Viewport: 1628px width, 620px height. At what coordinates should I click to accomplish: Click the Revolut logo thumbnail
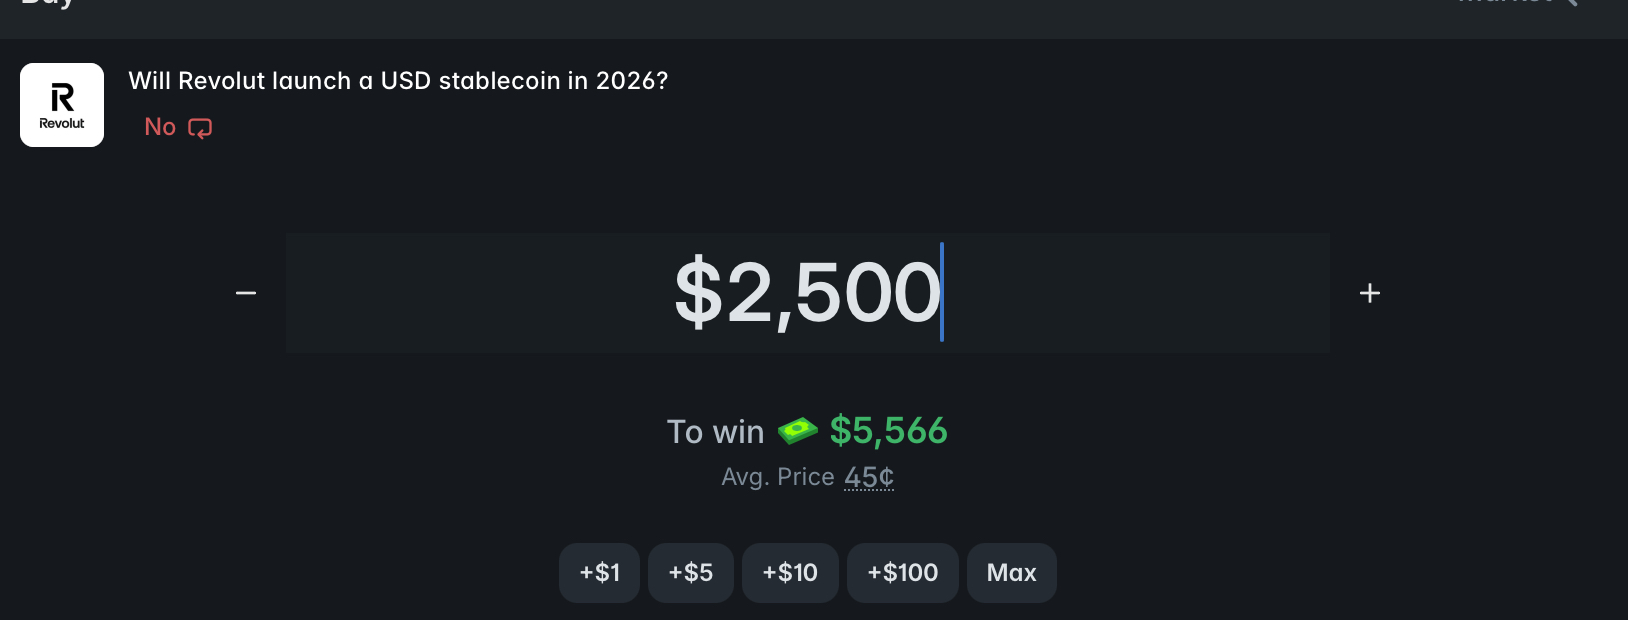[62, 105]
